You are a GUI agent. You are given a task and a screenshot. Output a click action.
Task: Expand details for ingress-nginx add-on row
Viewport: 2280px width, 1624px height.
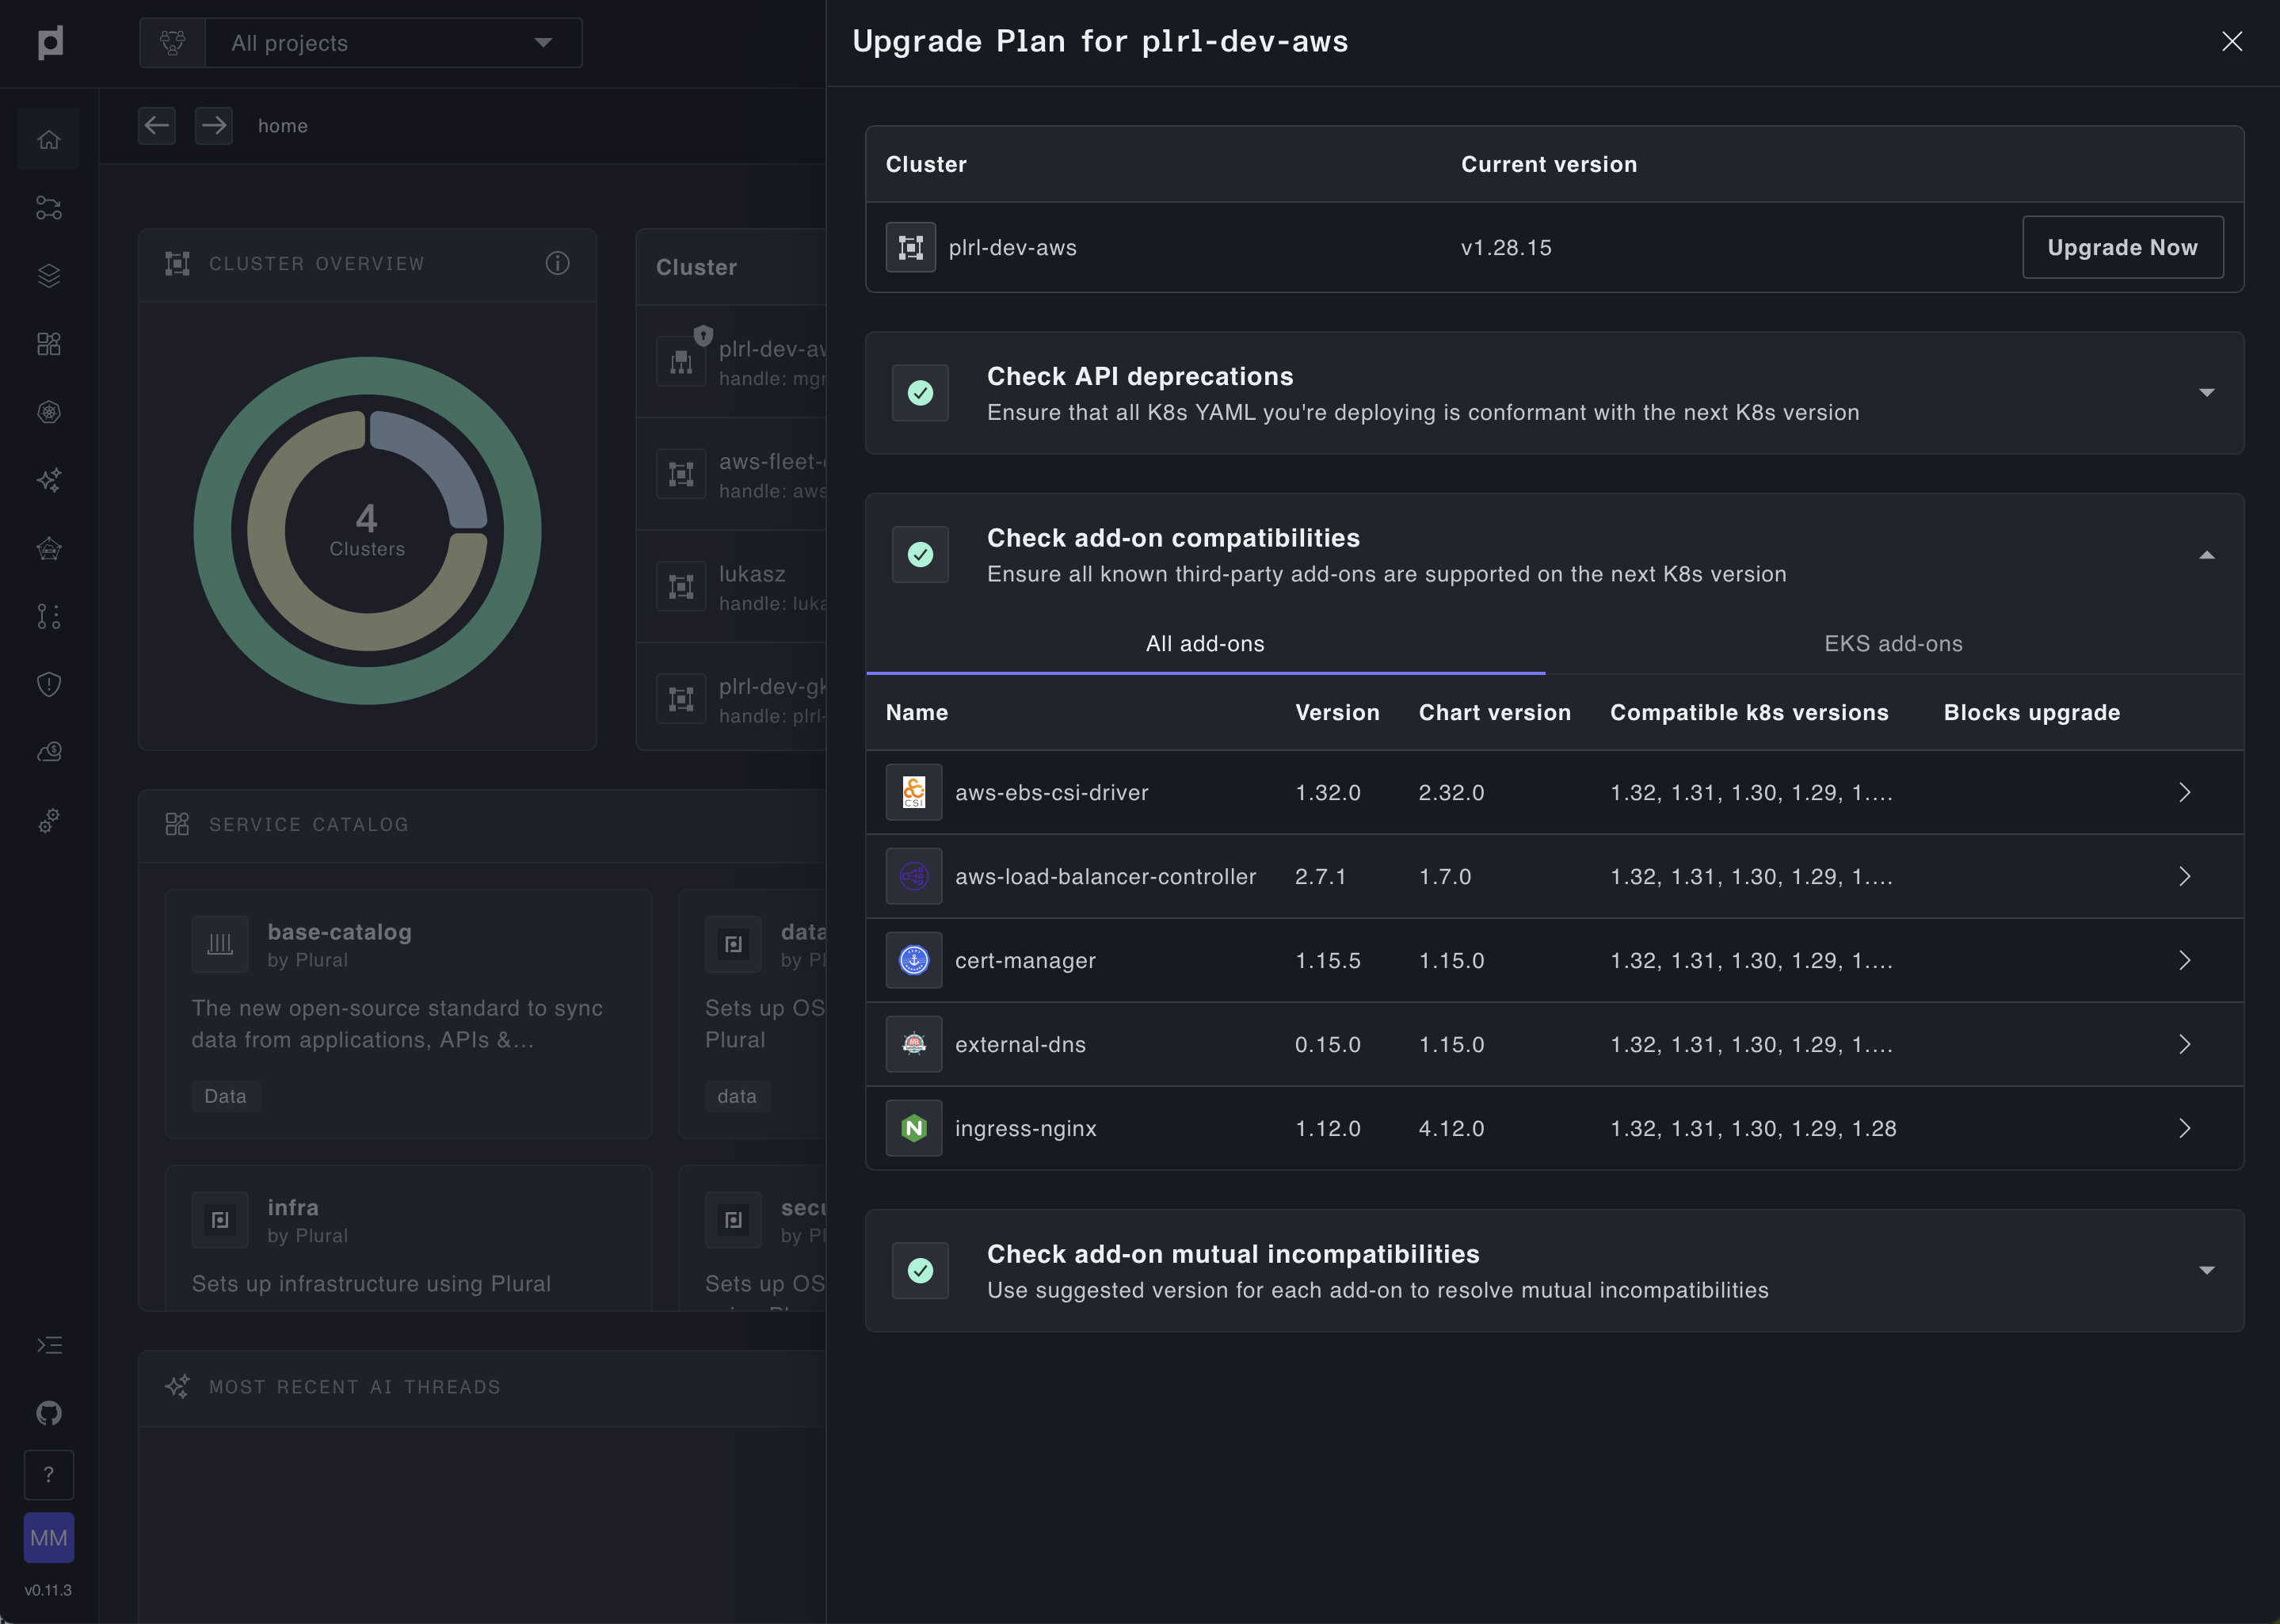pos(2185,1128)
